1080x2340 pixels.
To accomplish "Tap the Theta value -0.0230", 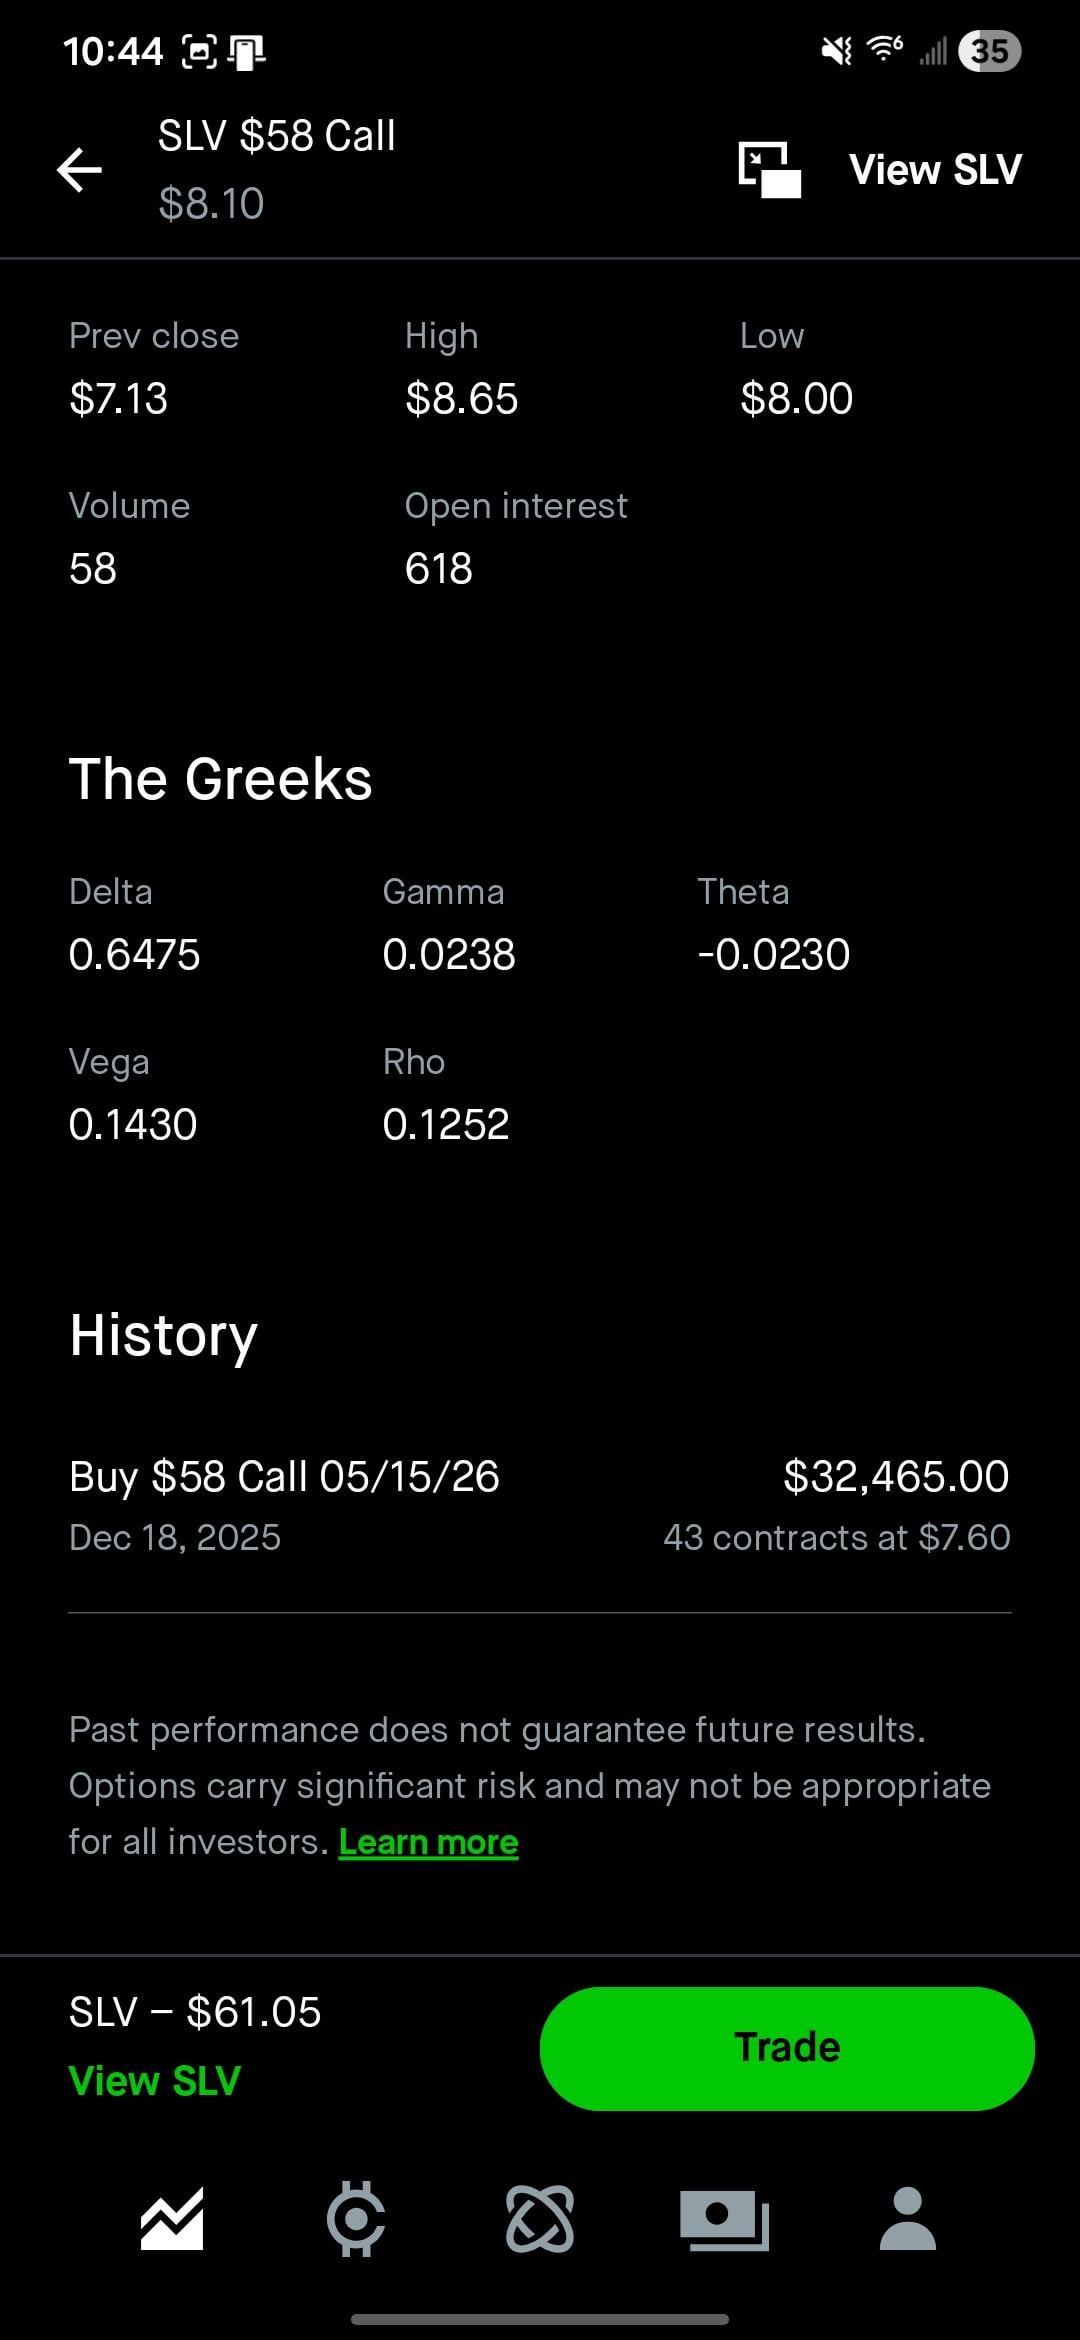I will tap(773, 954).
